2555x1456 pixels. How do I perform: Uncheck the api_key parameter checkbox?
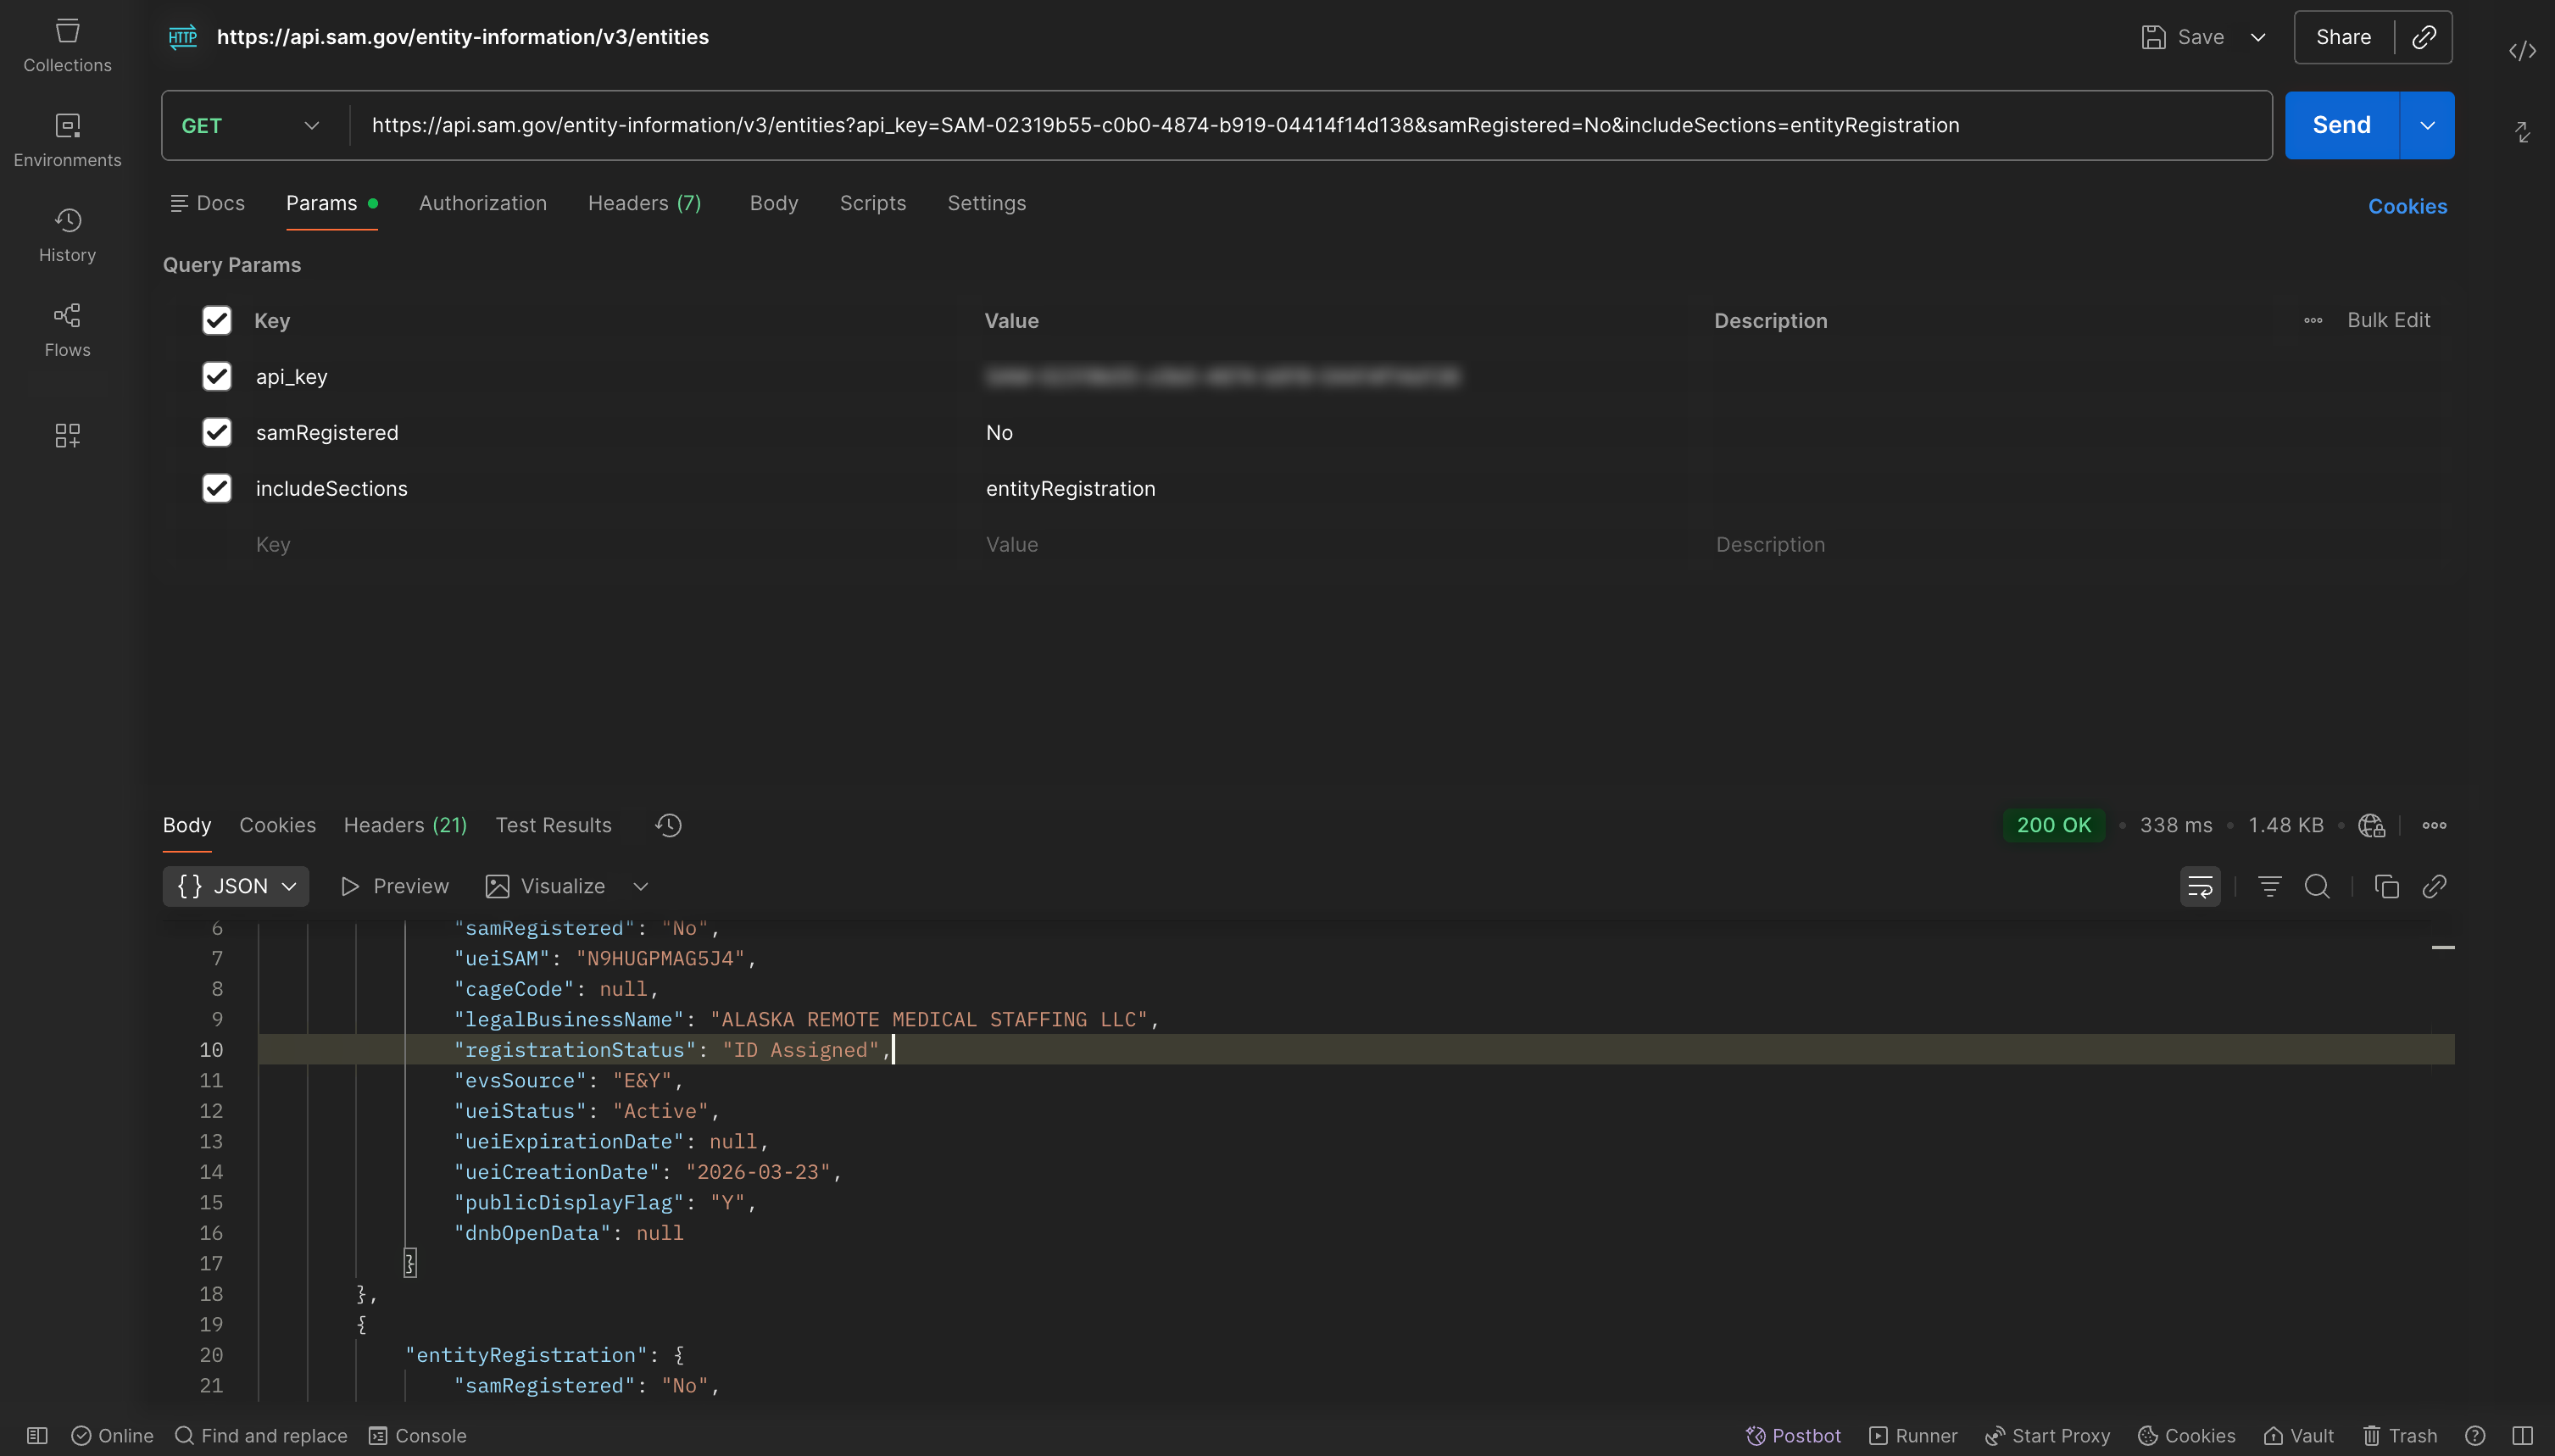pos(217,377)
